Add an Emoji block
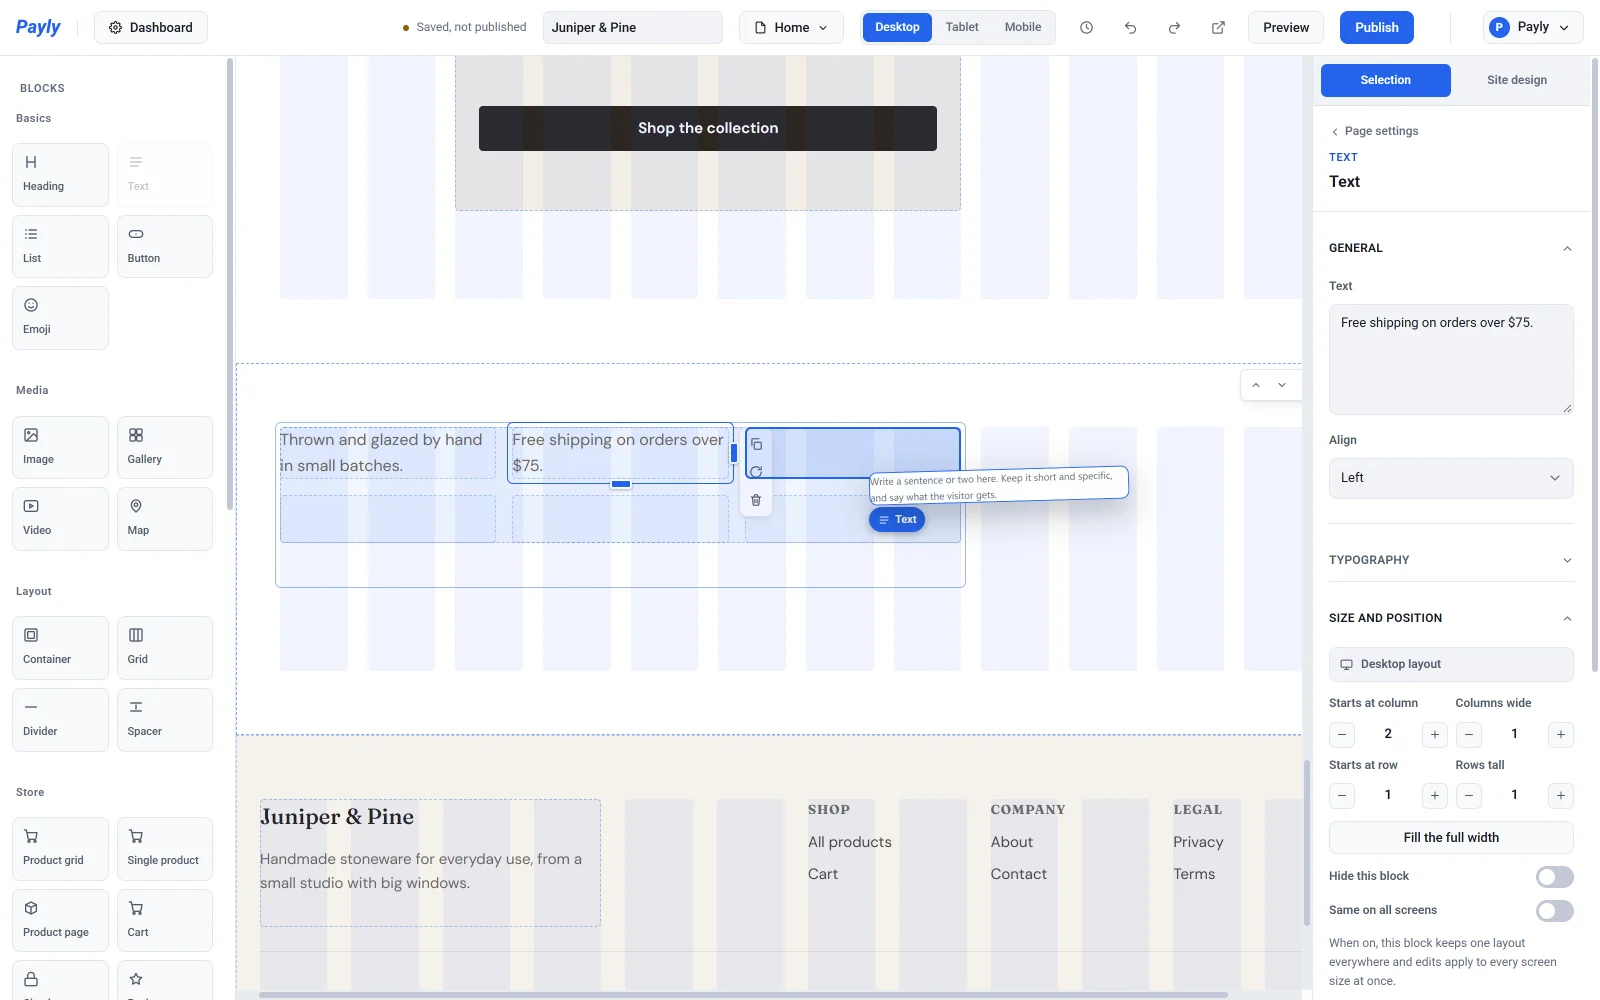 [x=60, y=318]
